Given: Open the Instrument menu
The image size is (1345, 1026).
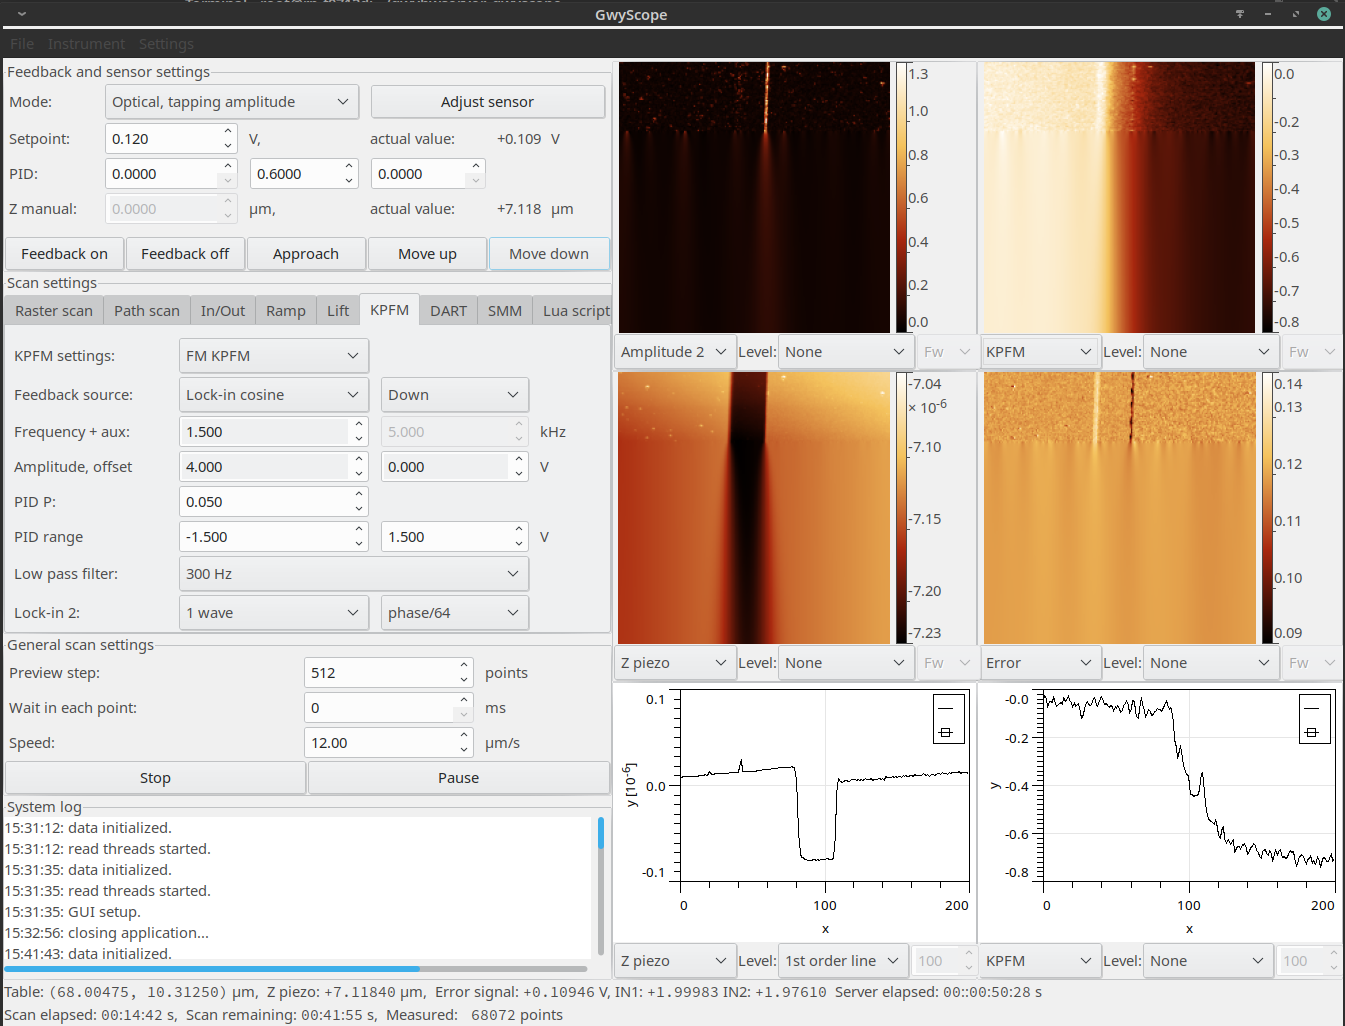Looking at the screenshot, I should tap(86, 44).
